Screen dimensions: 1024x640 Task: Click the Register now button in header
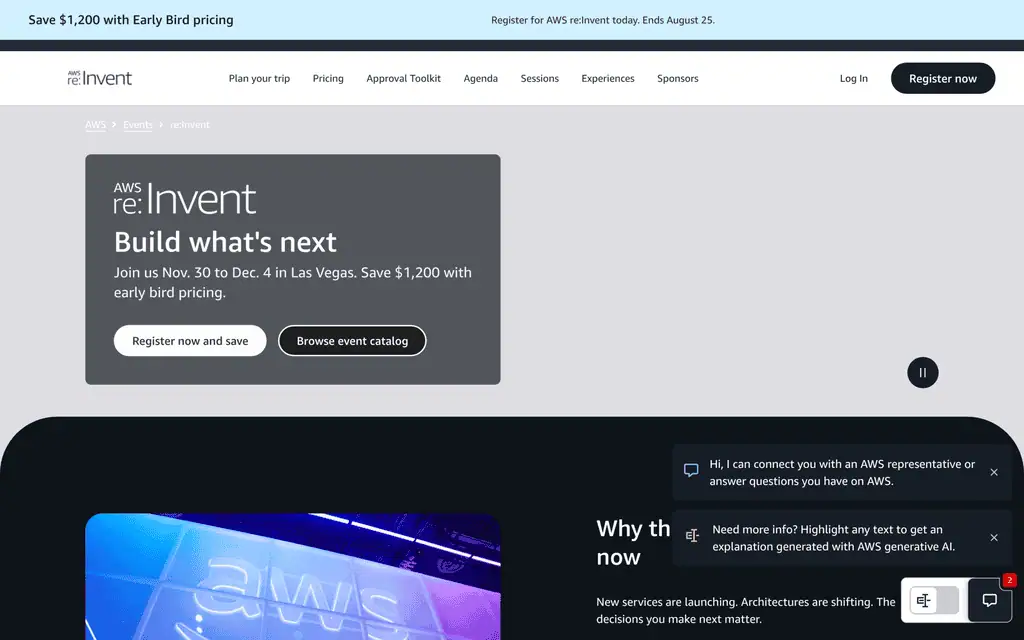click(x=943, y=78)
